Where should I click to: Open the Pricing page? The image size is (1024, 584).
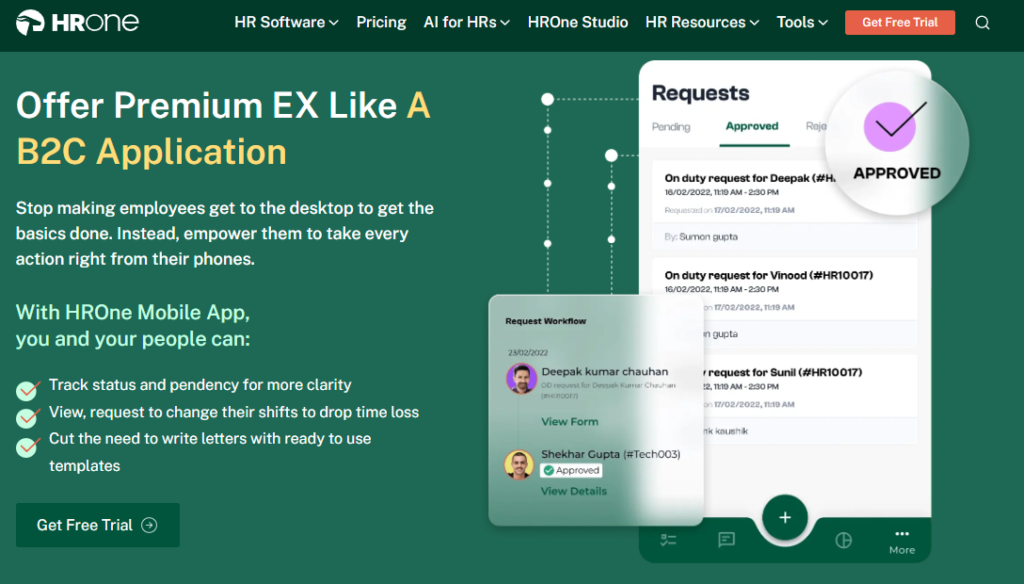coord(381,22)
